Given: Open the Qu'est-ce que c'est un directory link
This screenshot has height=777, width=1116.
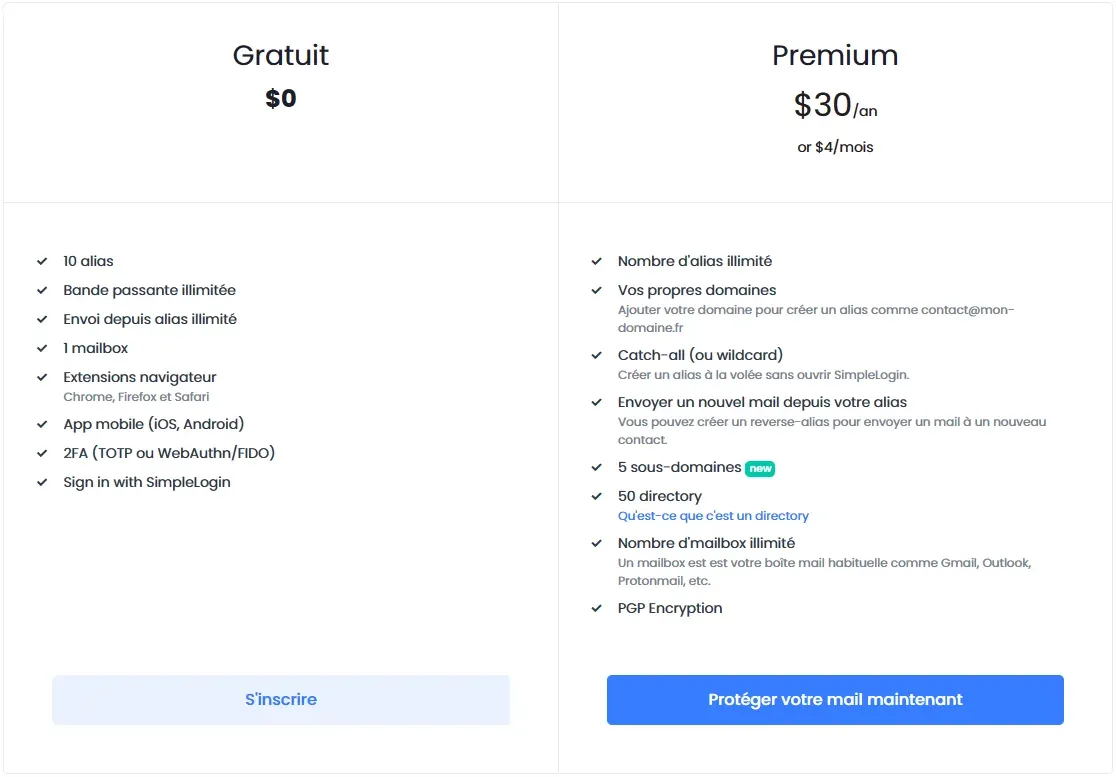Looking at the screenshot, I should point(713,516).
